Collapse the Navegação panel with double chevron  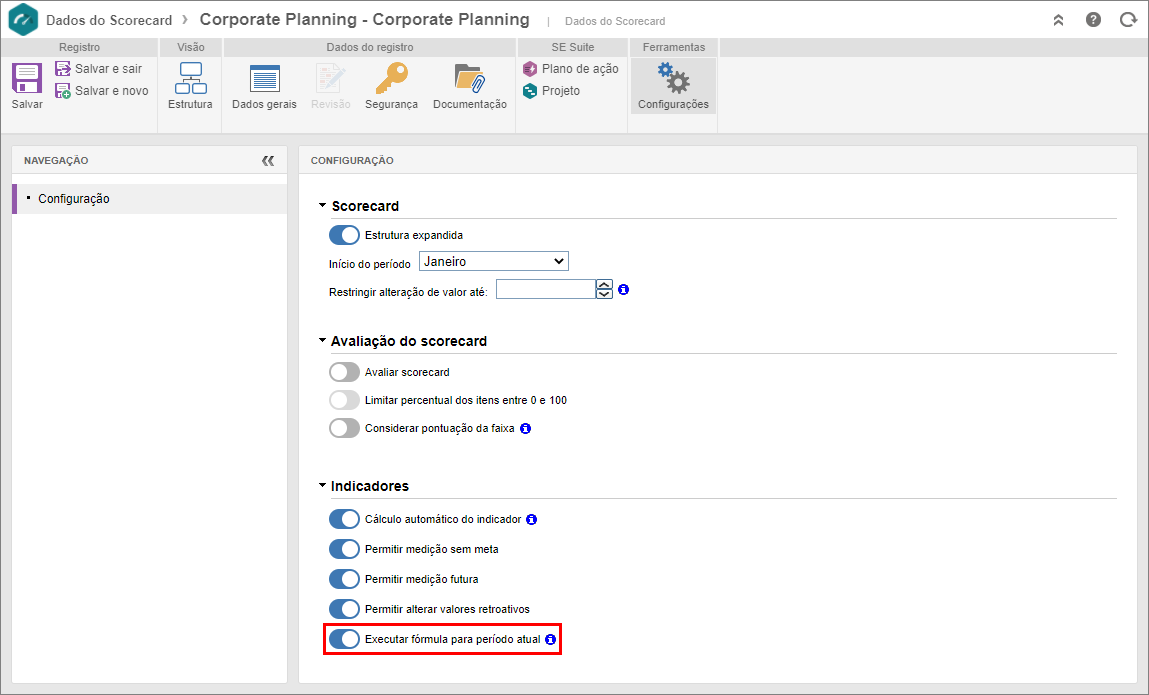268,161
